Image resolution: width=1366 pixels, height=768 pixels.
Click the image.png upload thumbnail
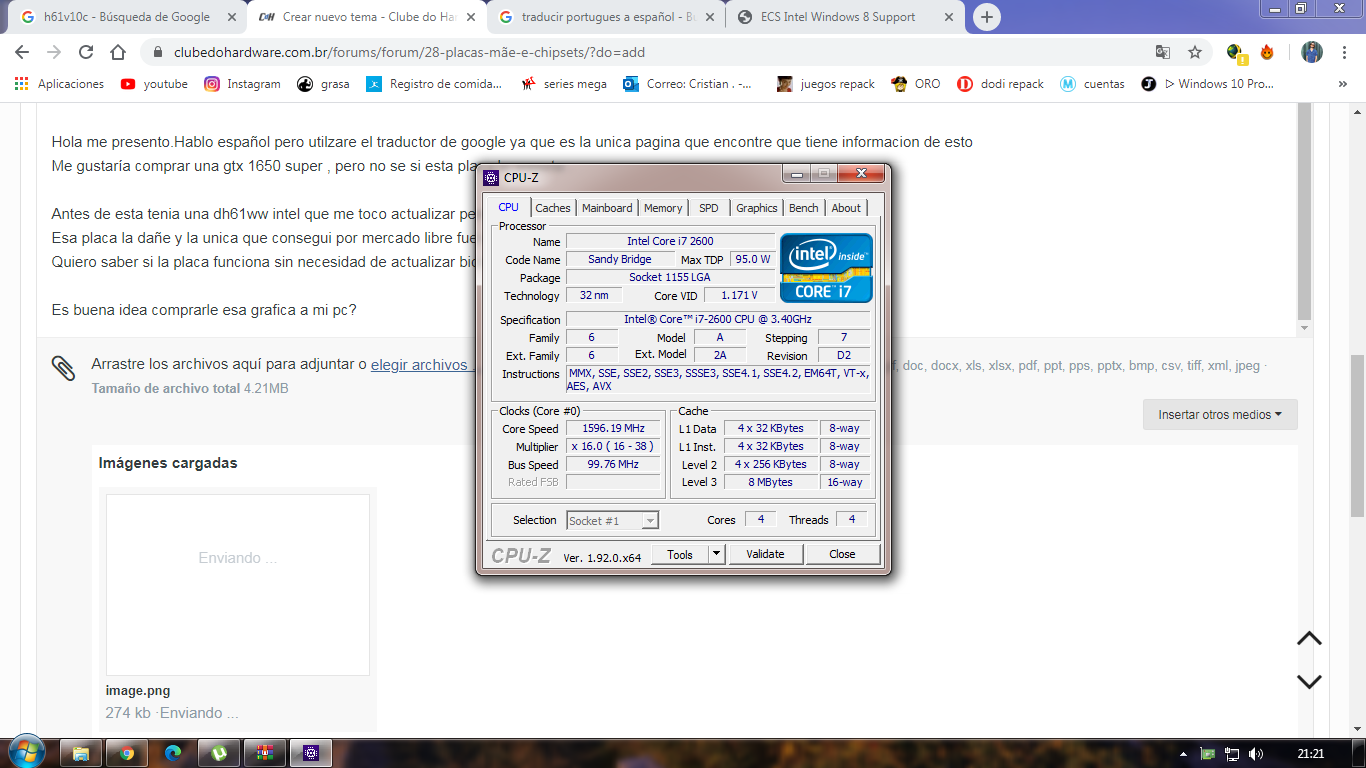(238, 585)
